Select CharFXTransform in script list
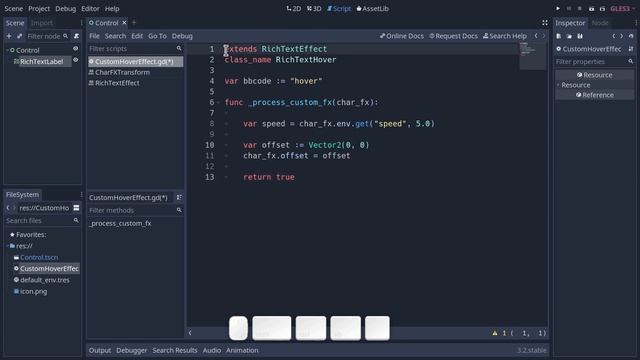Viewport: 640px width, 360px height. coord(122,72)
